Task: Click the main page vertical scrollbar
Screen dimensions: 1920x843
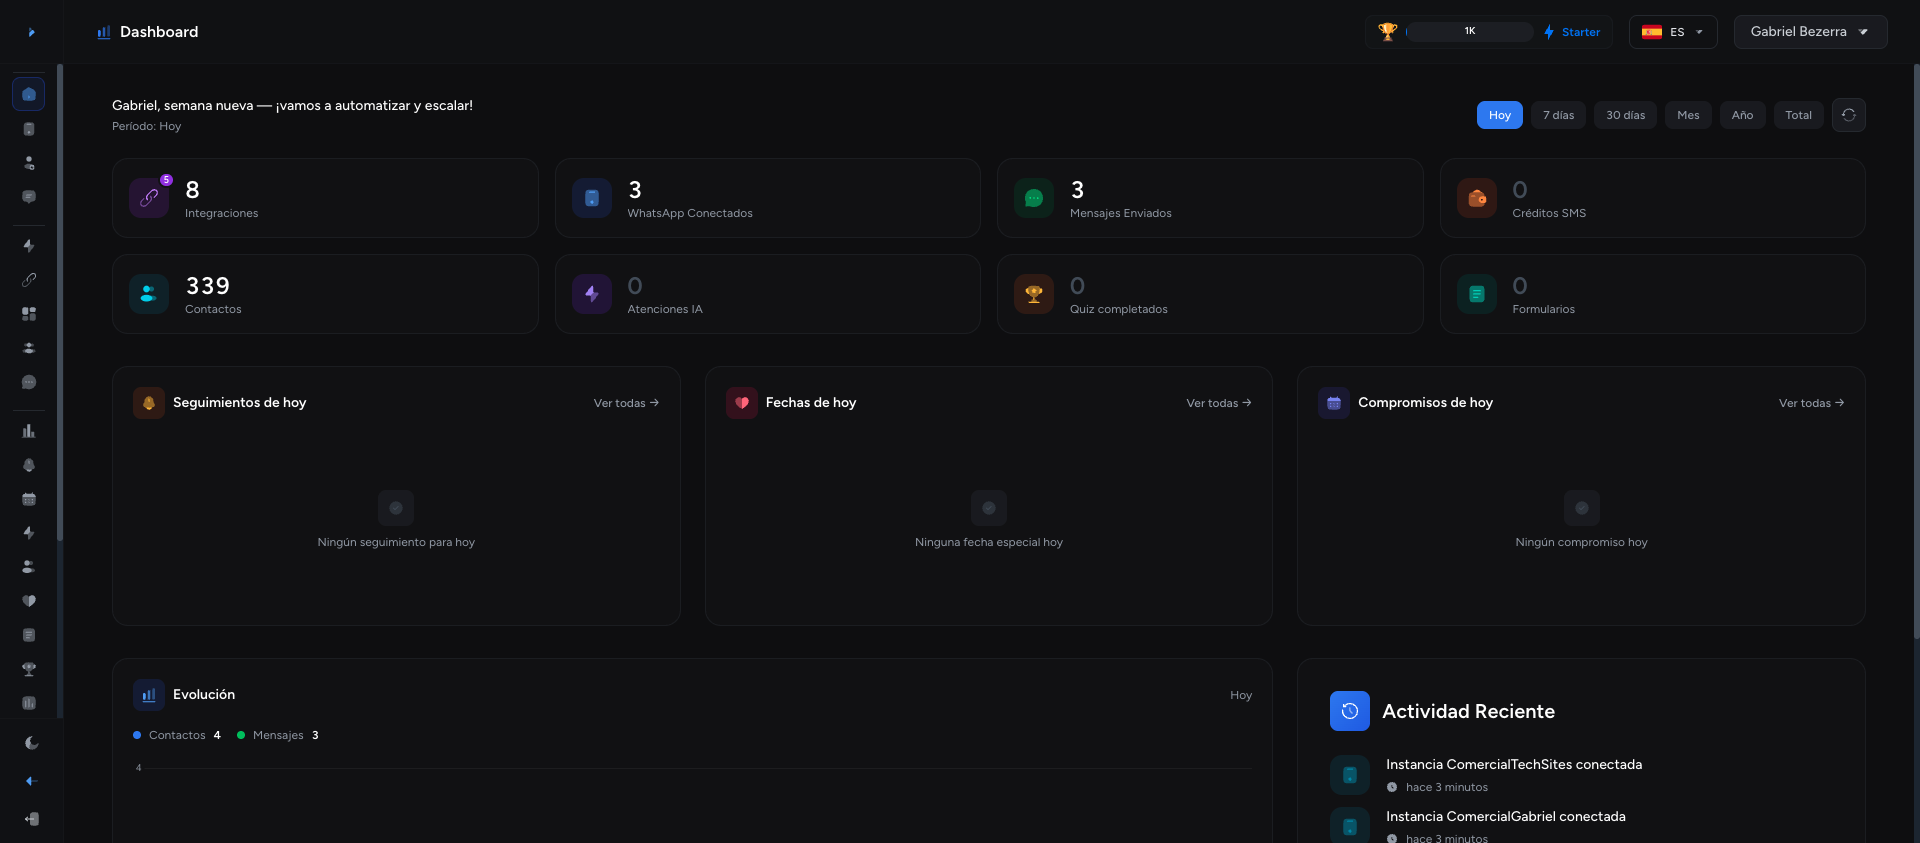Action: coord(1916,350)
